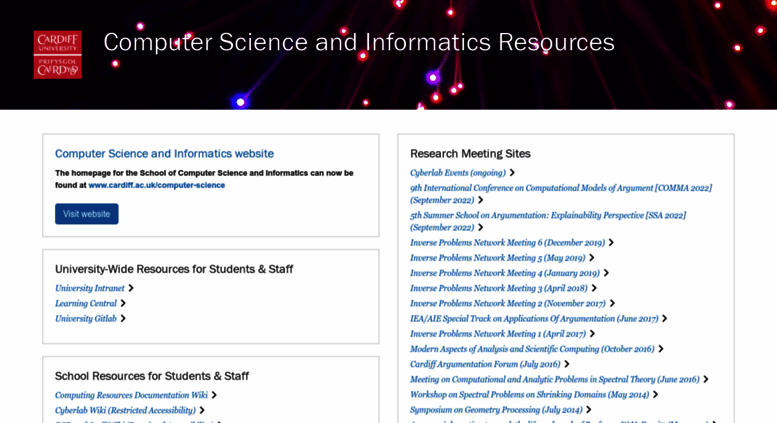Open Inverse Problems Network Meeting 3 link
The height and width of the screenshot is (423, 777).
[499, 288]
